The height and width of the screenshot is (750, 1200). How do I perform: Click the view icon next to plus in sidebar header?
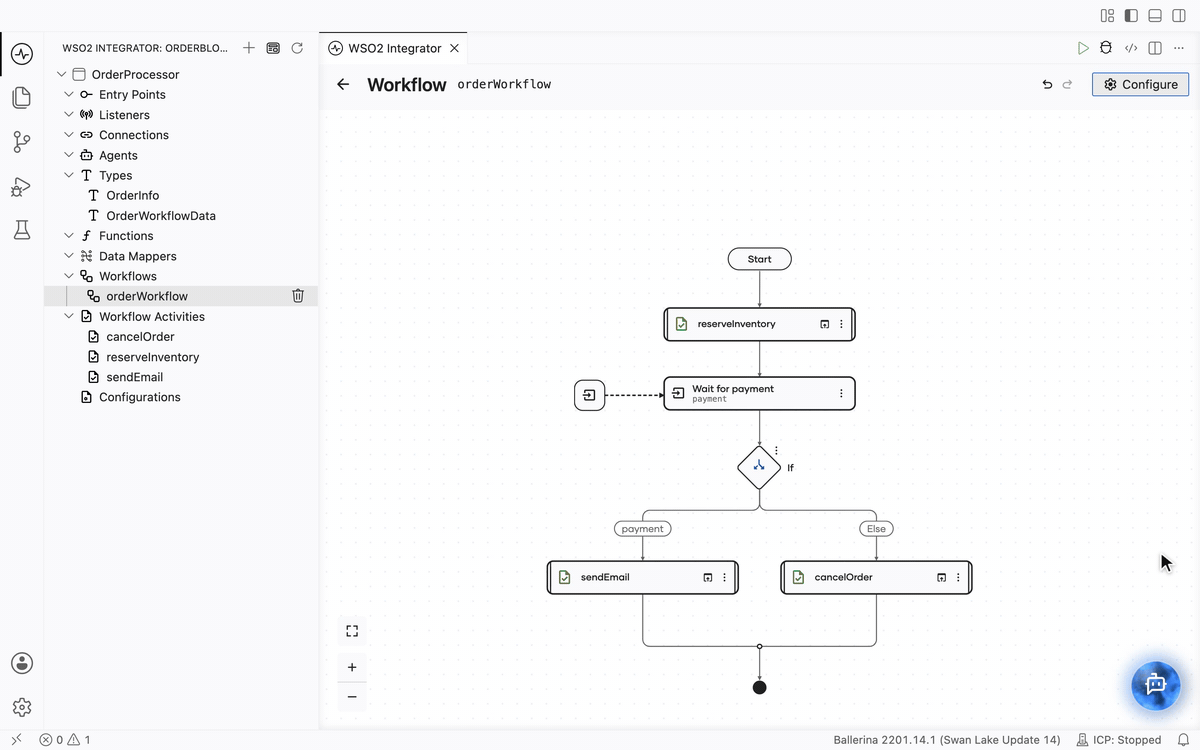point(273,48)
